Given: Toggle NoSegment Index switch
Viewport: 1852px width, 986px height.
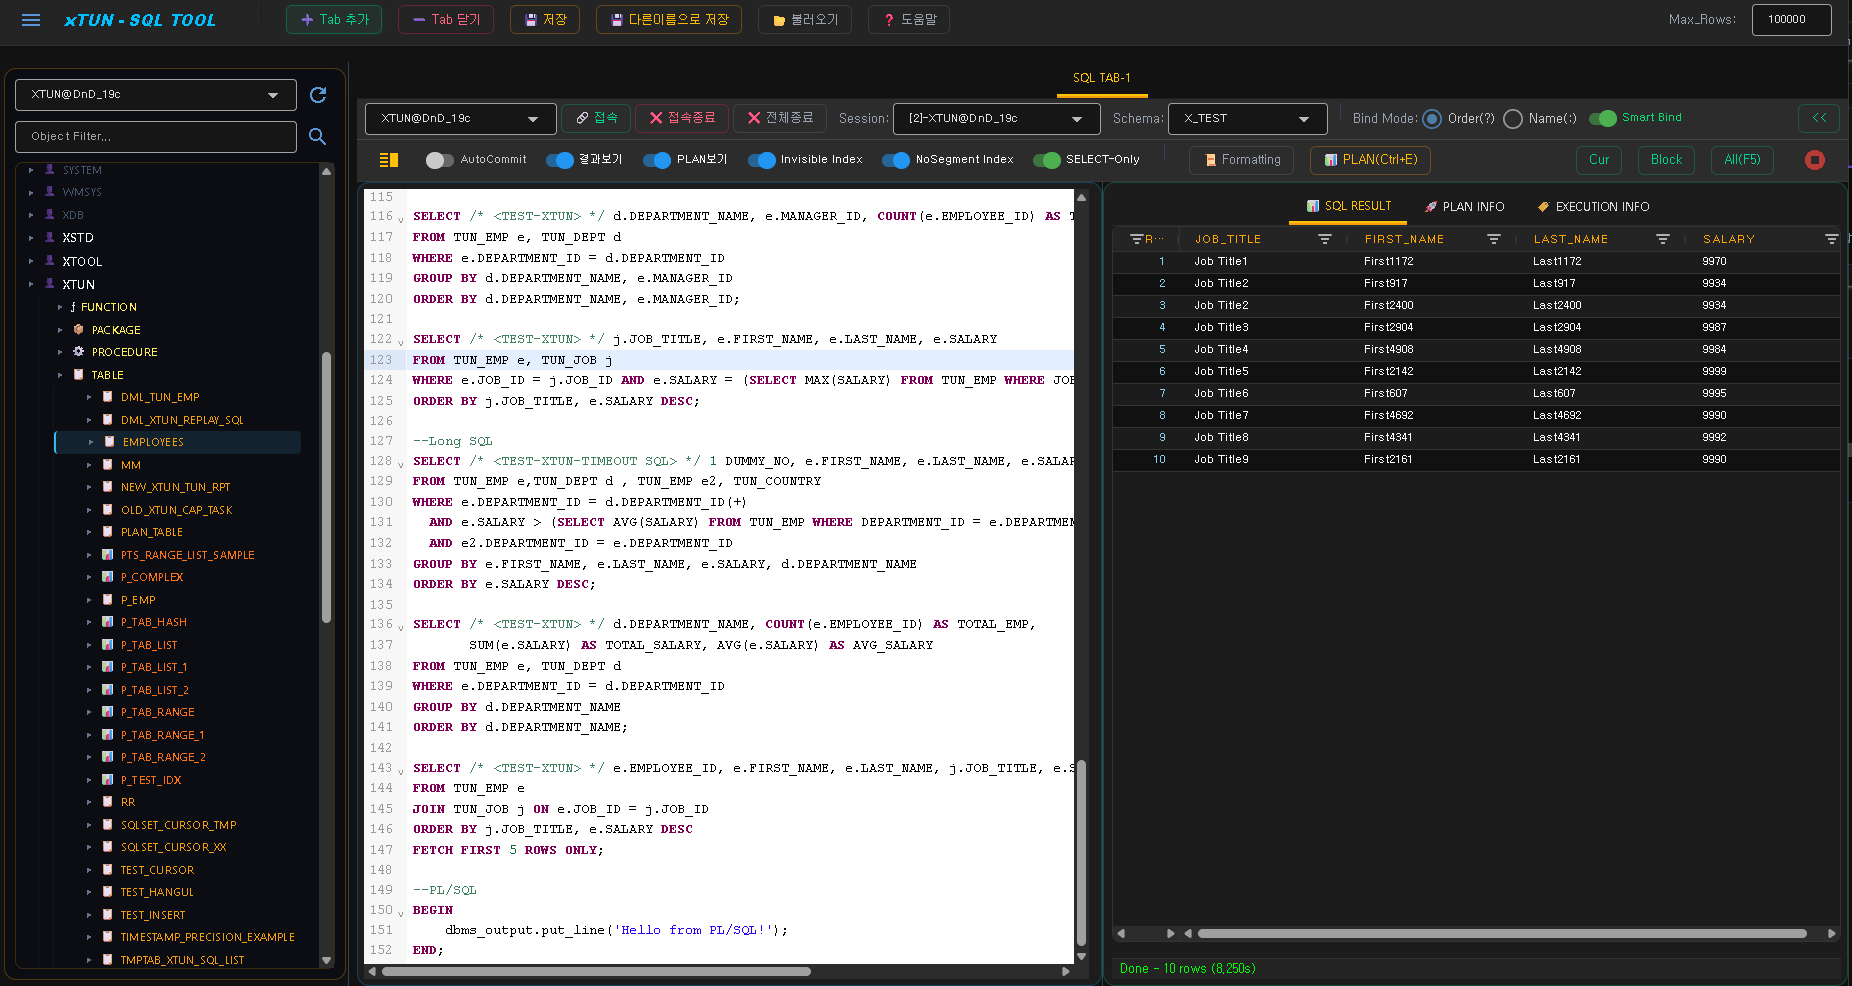Looking at the screenshot, I should pyautogui.click(x=896, y=160).
